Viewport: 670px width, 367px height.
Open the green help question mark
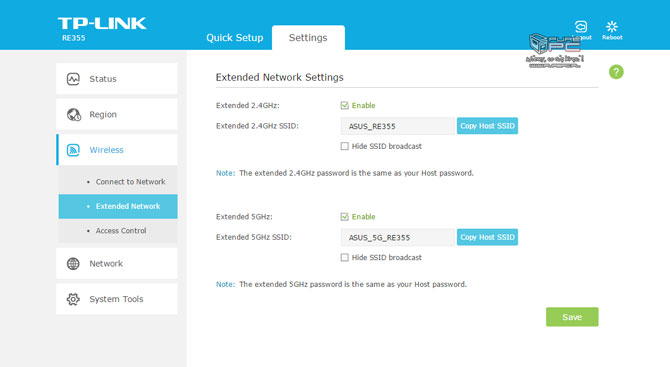pos(616,72)
